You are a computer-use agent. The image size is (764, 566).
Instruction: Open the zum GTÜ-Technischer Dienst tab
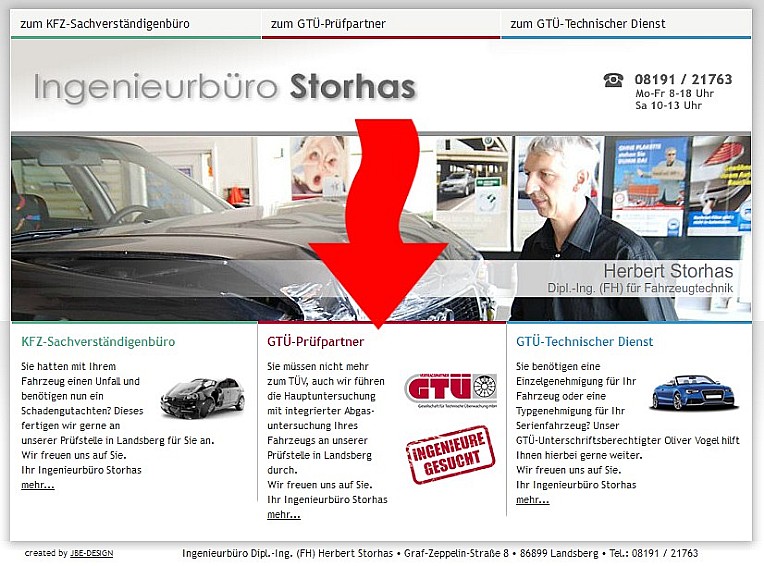pyautogui.click(x=588, y=23)
